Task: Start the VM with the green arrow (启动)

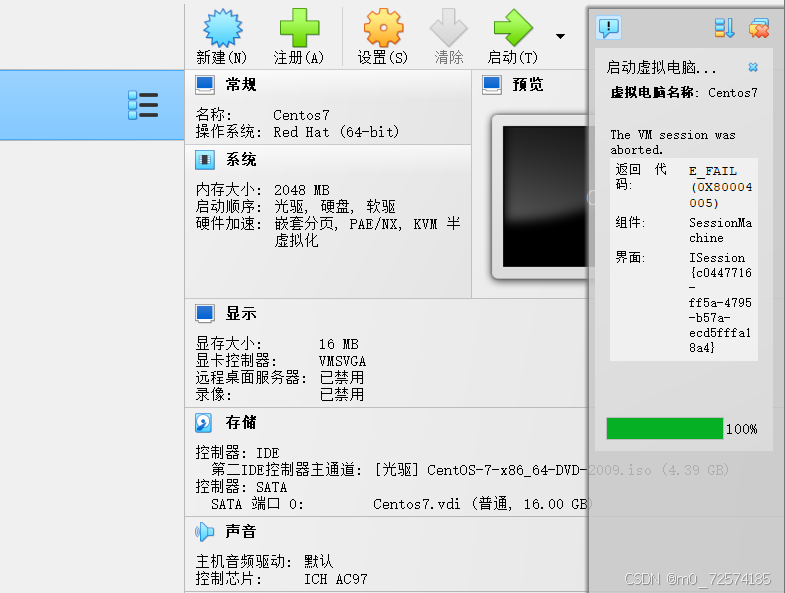Action: (513, 28)
